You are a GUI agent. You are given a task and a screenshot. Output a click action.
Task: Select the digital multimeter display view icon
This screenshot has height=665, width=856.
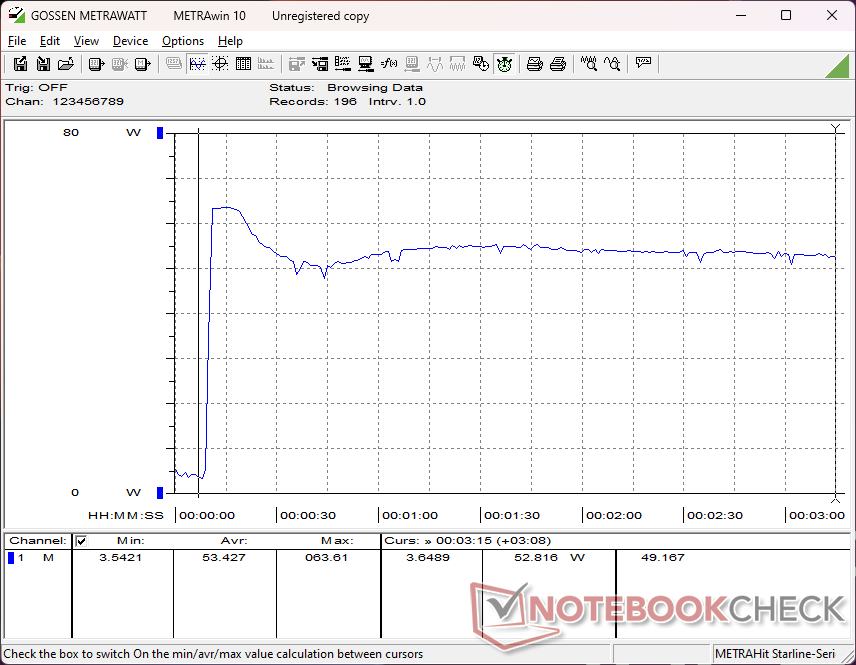[174, 64]
